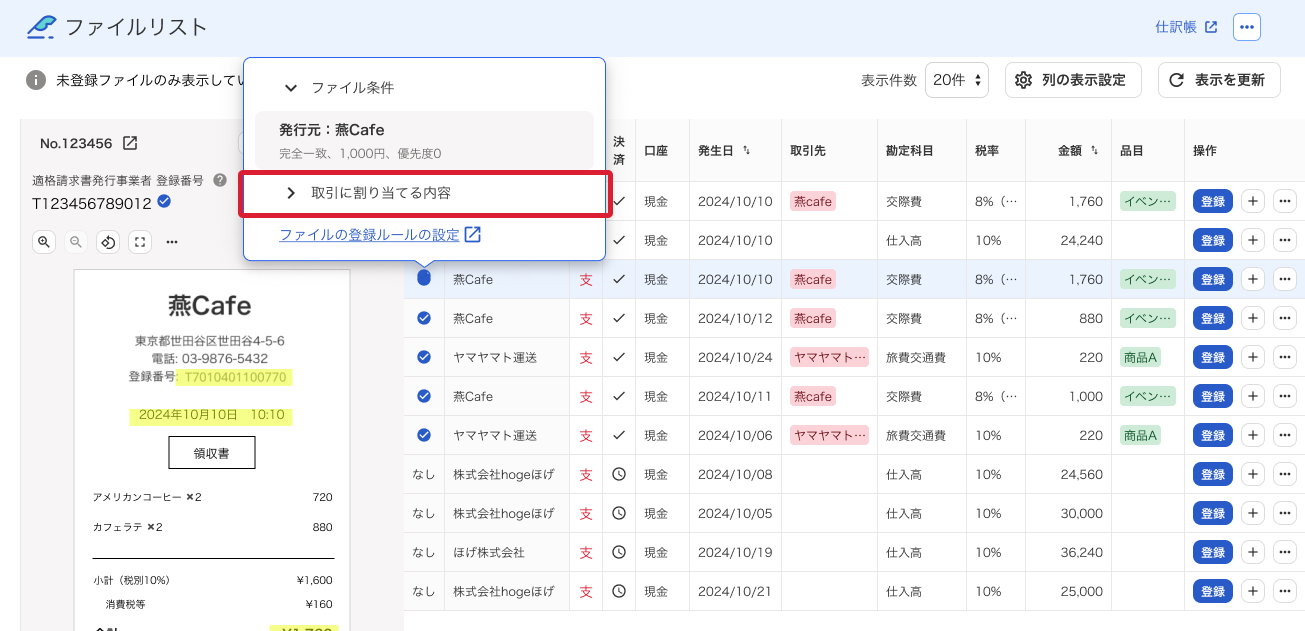Image resolution: width=1305 pixels, height=631 pixels.
Task: Click plus on the 2024/10/11 row
Action: point(1253,396)
